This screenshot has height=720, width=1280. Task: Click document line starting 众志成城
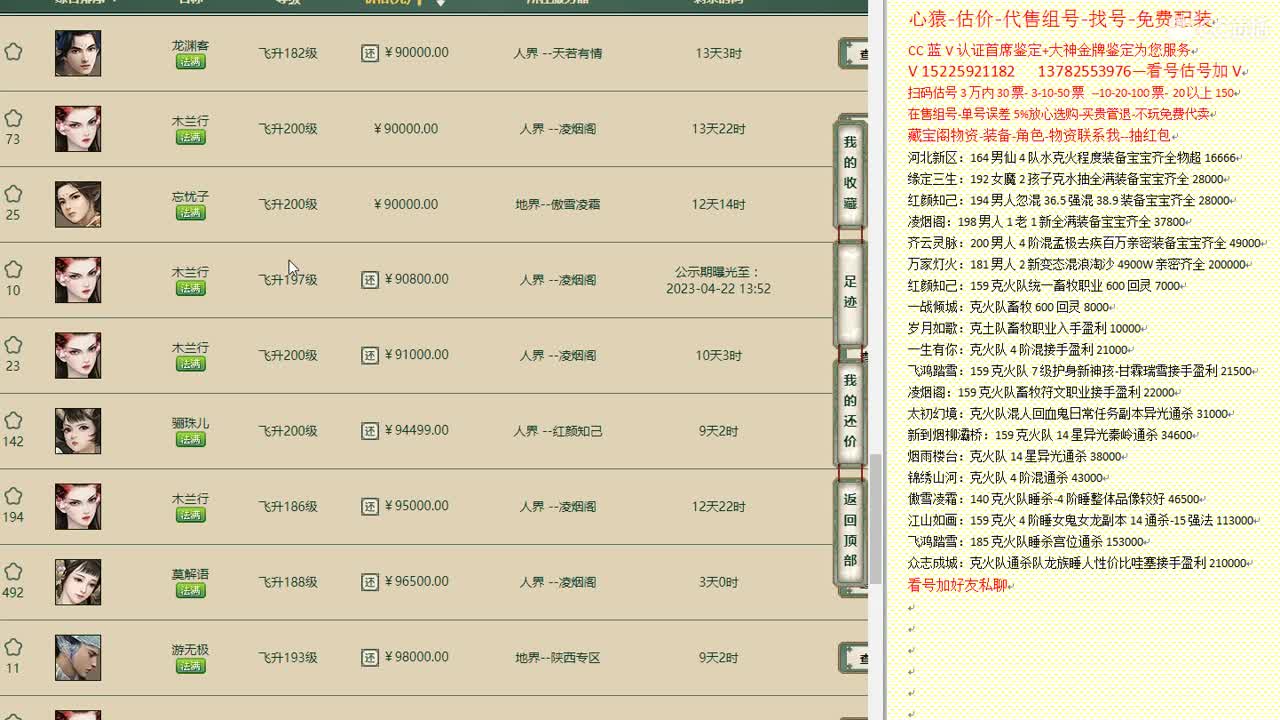[1077, 564]
